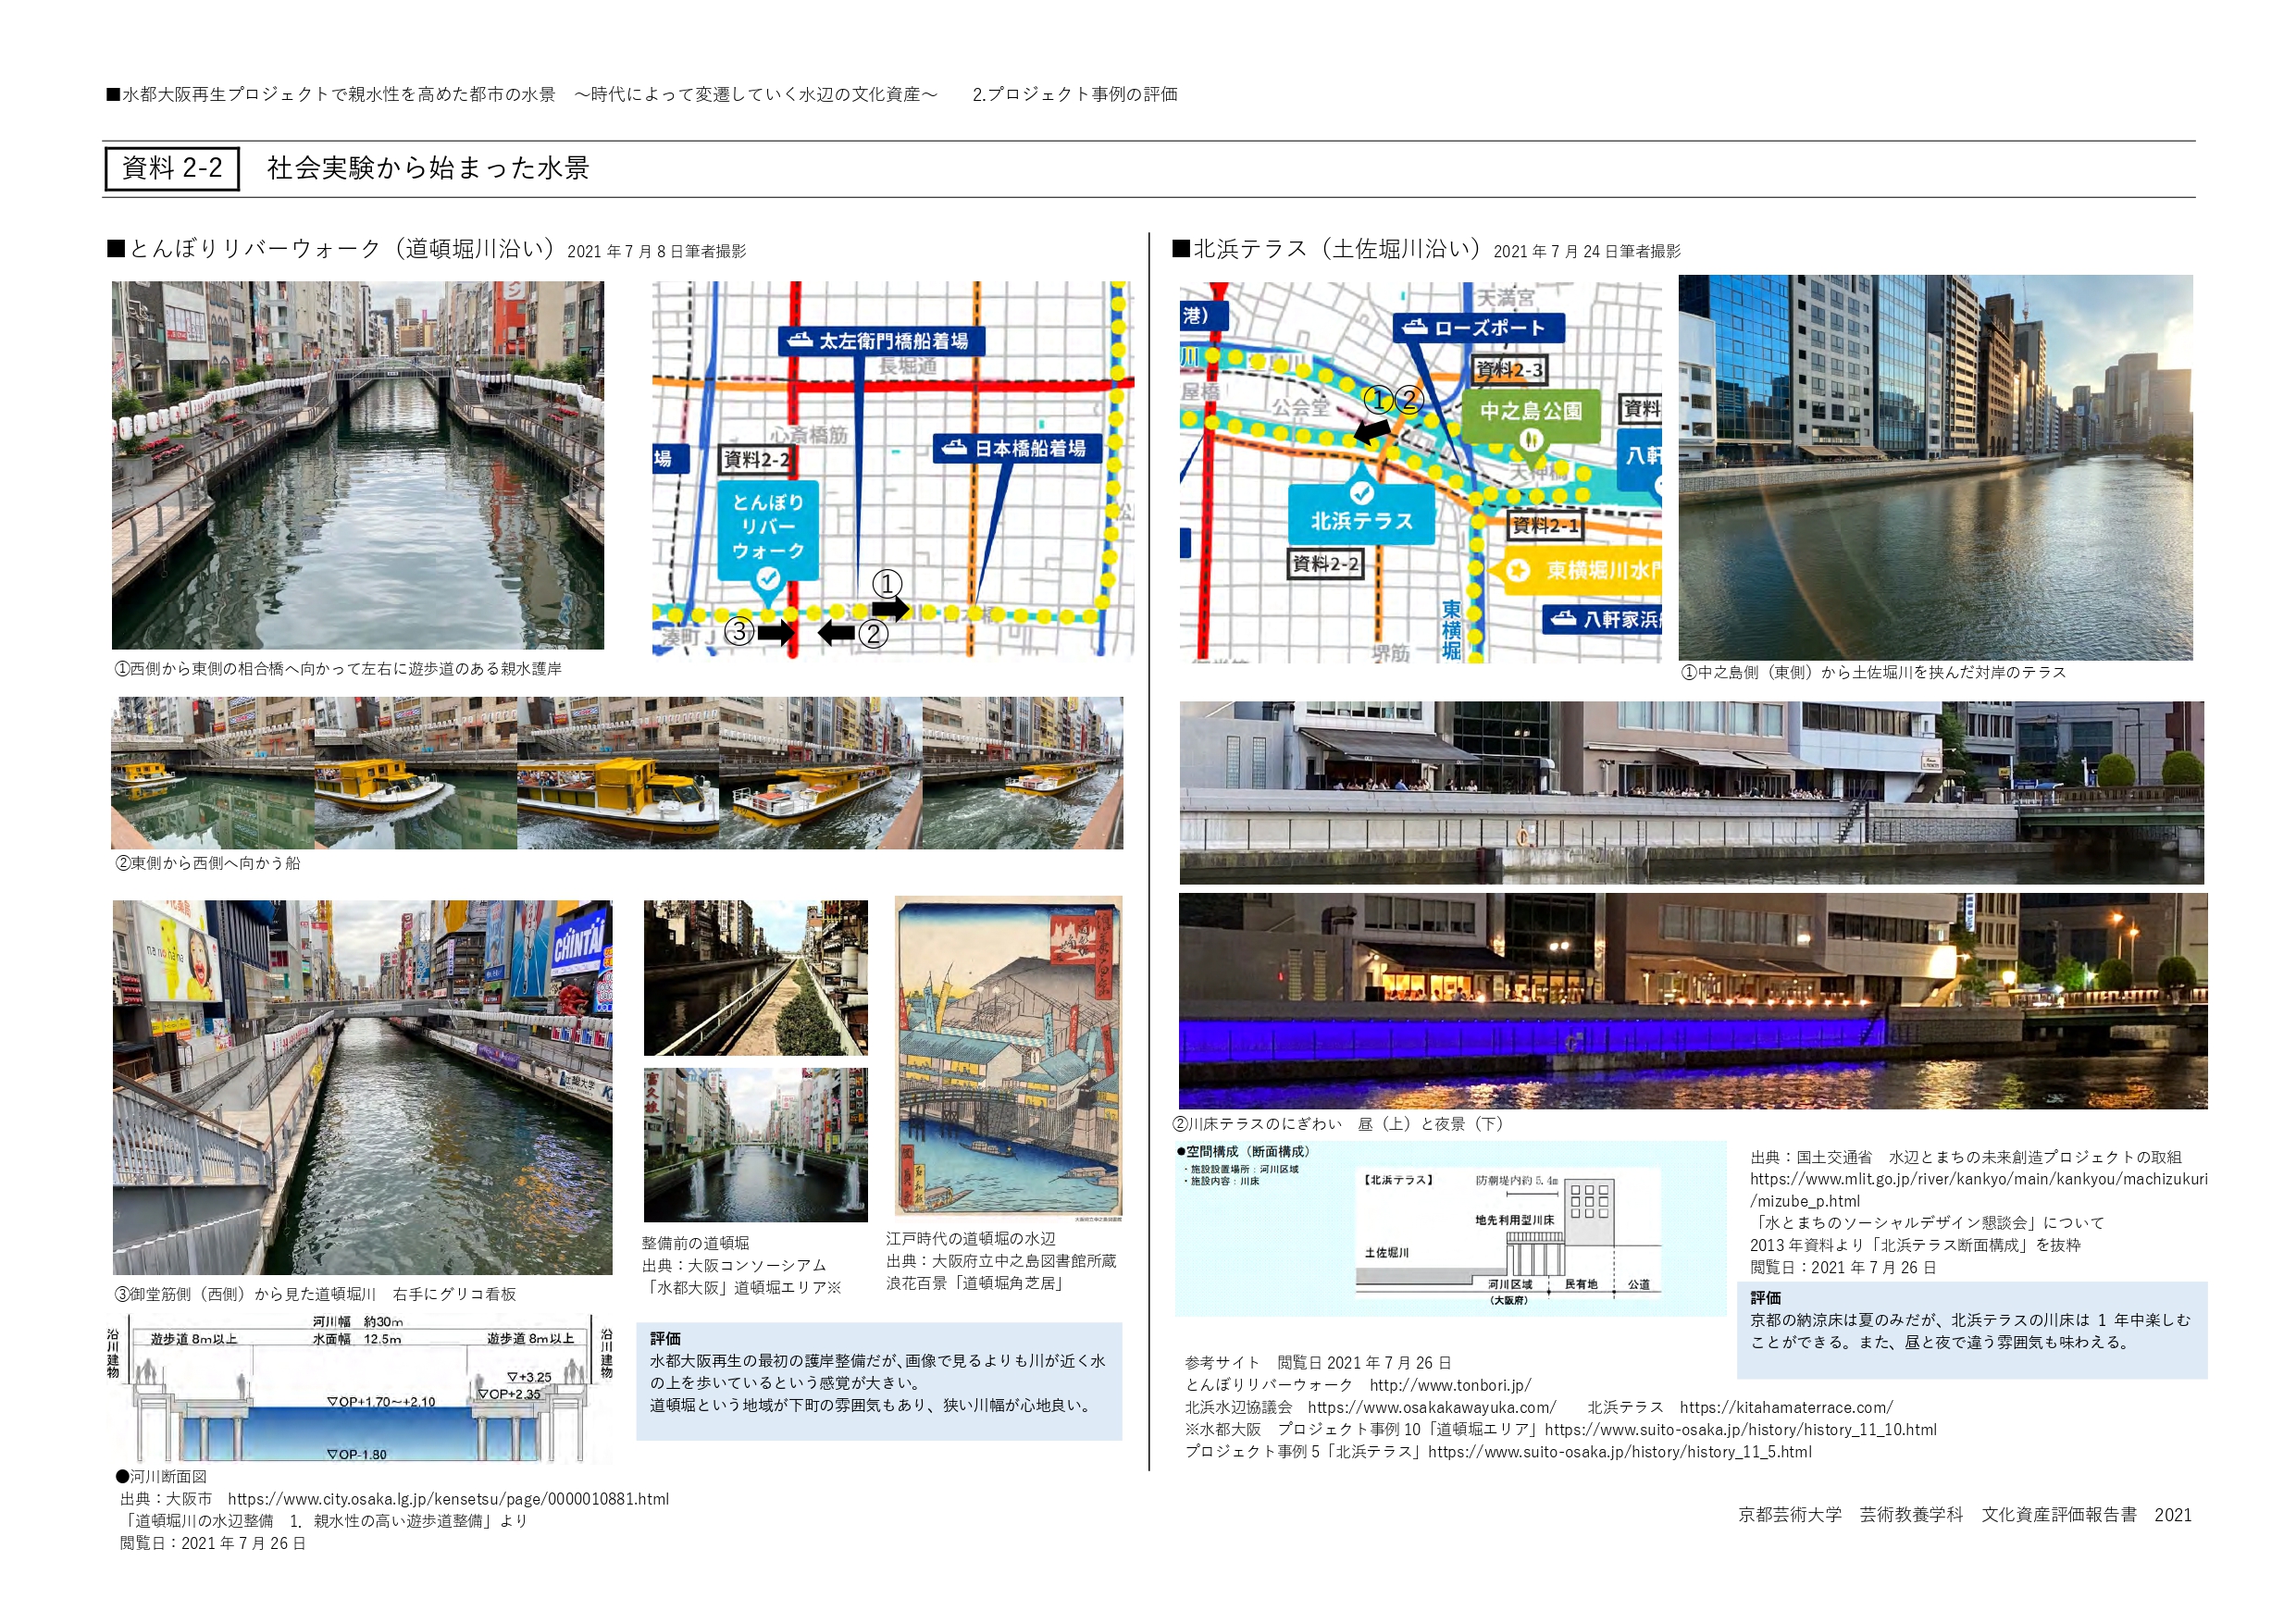
Task: Click the checkmark pin above 北浜テラス
Action: tap(1361, 493)
